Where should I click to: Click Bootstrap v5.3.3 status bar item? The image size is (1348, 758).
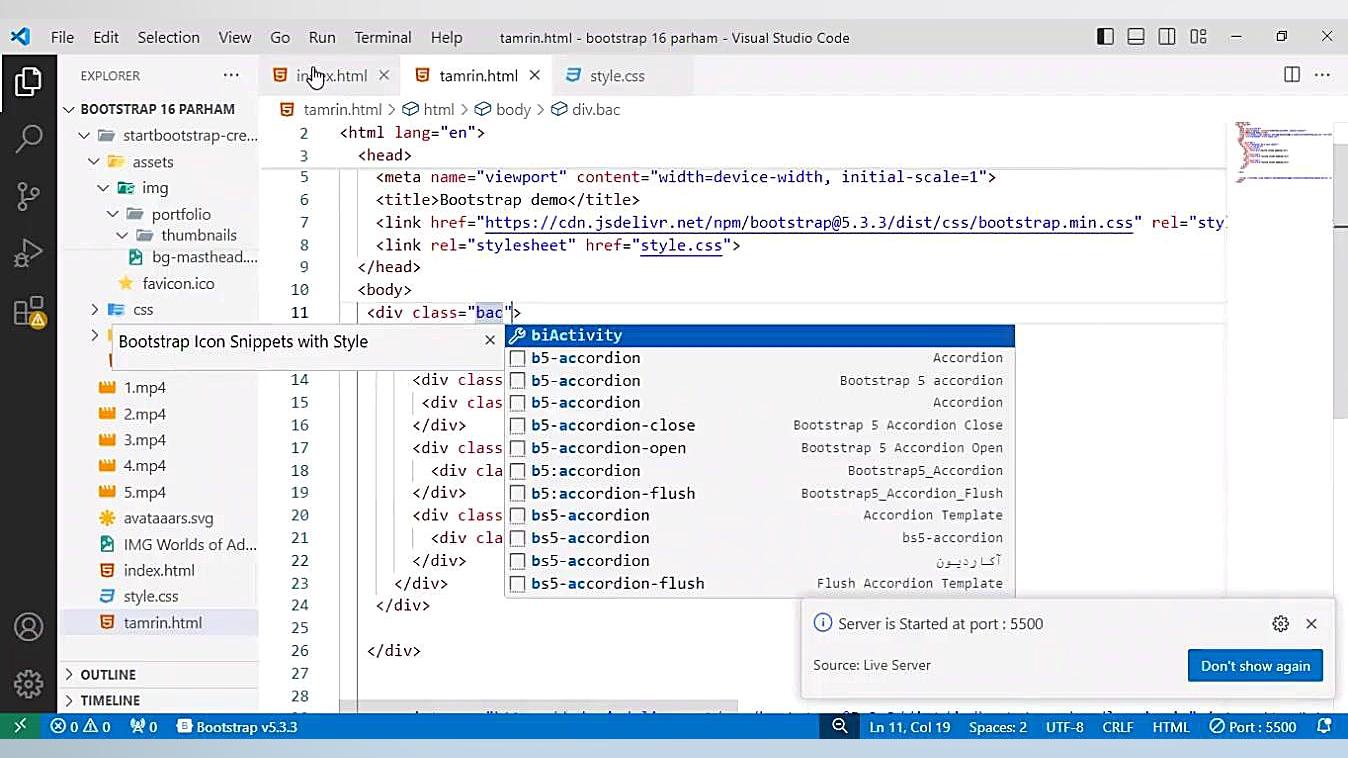coord(237,727)
